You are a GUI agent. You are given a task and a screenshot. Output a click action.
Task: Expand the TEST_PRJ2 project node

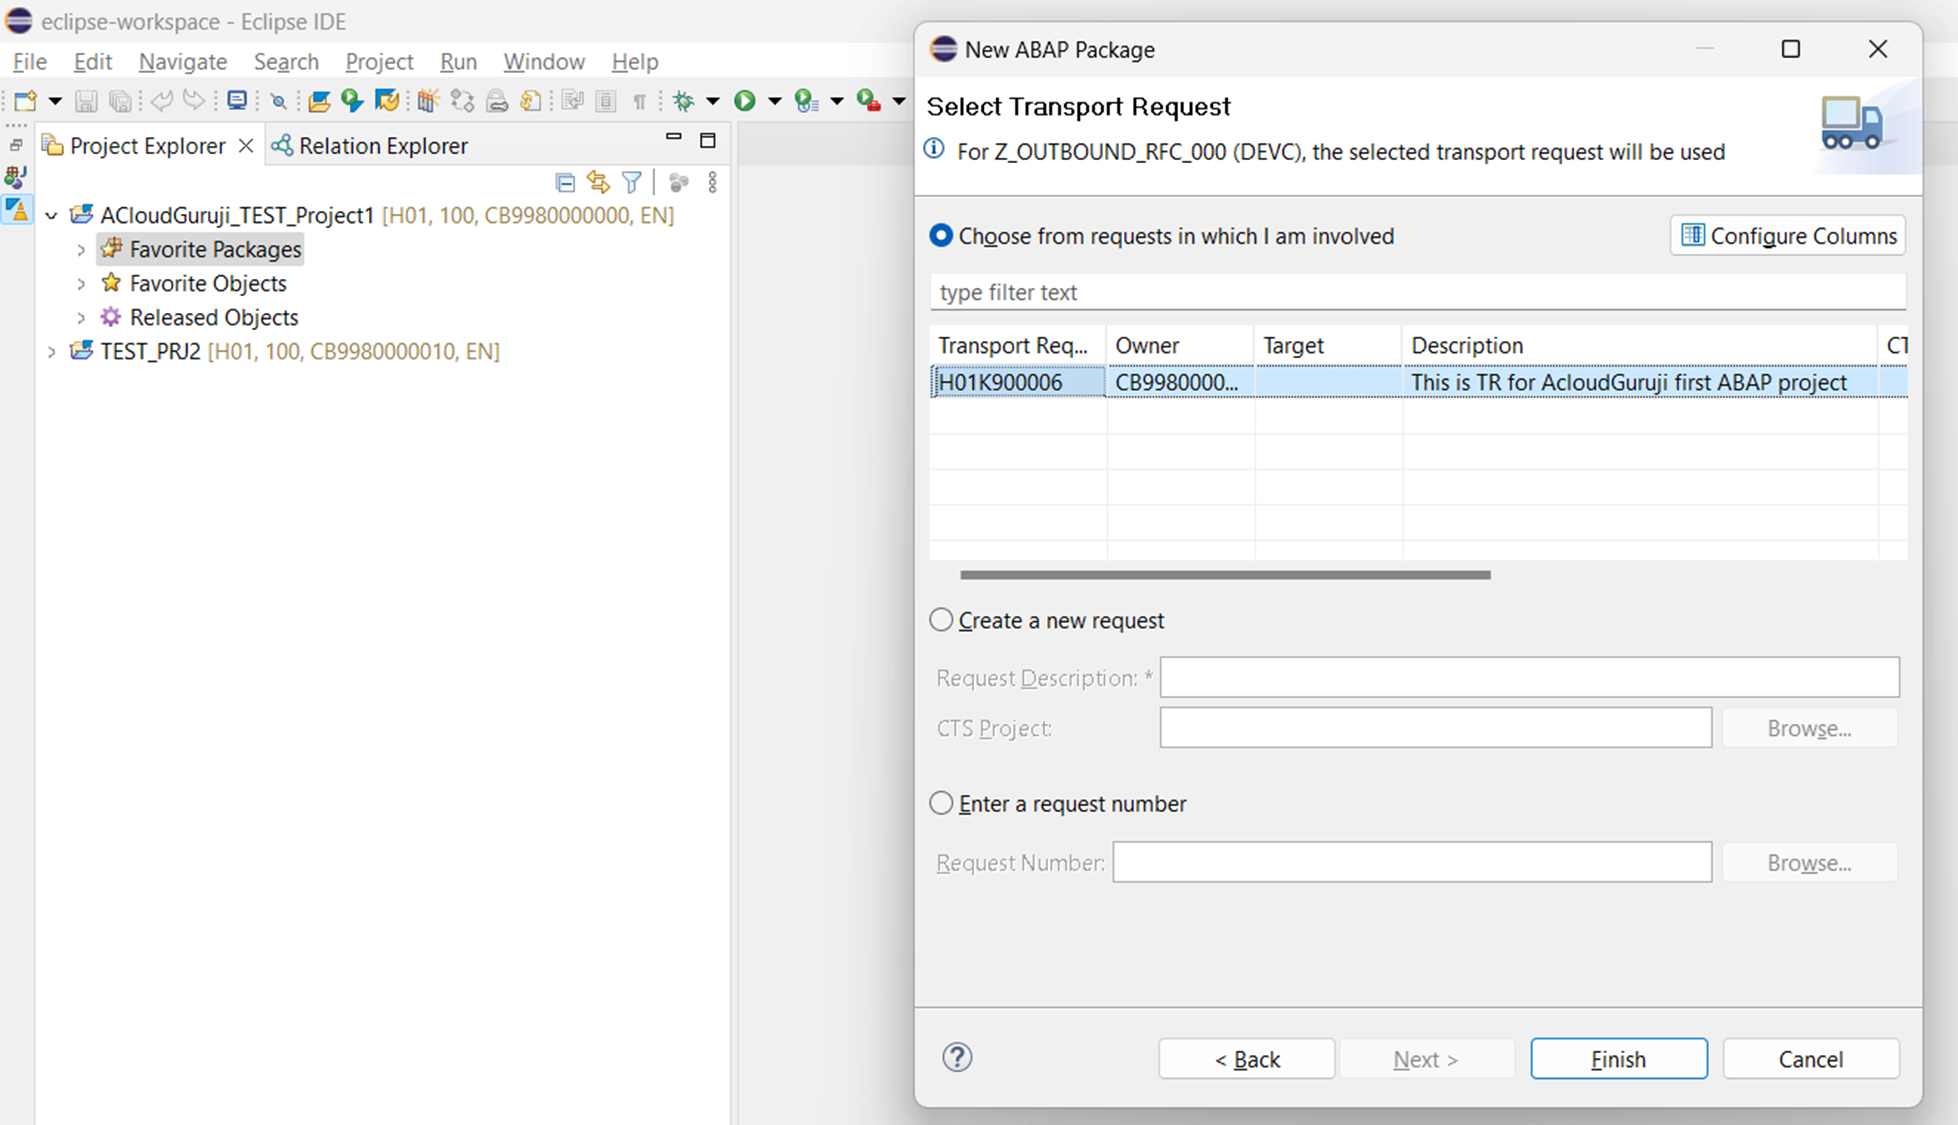[51, 351]
